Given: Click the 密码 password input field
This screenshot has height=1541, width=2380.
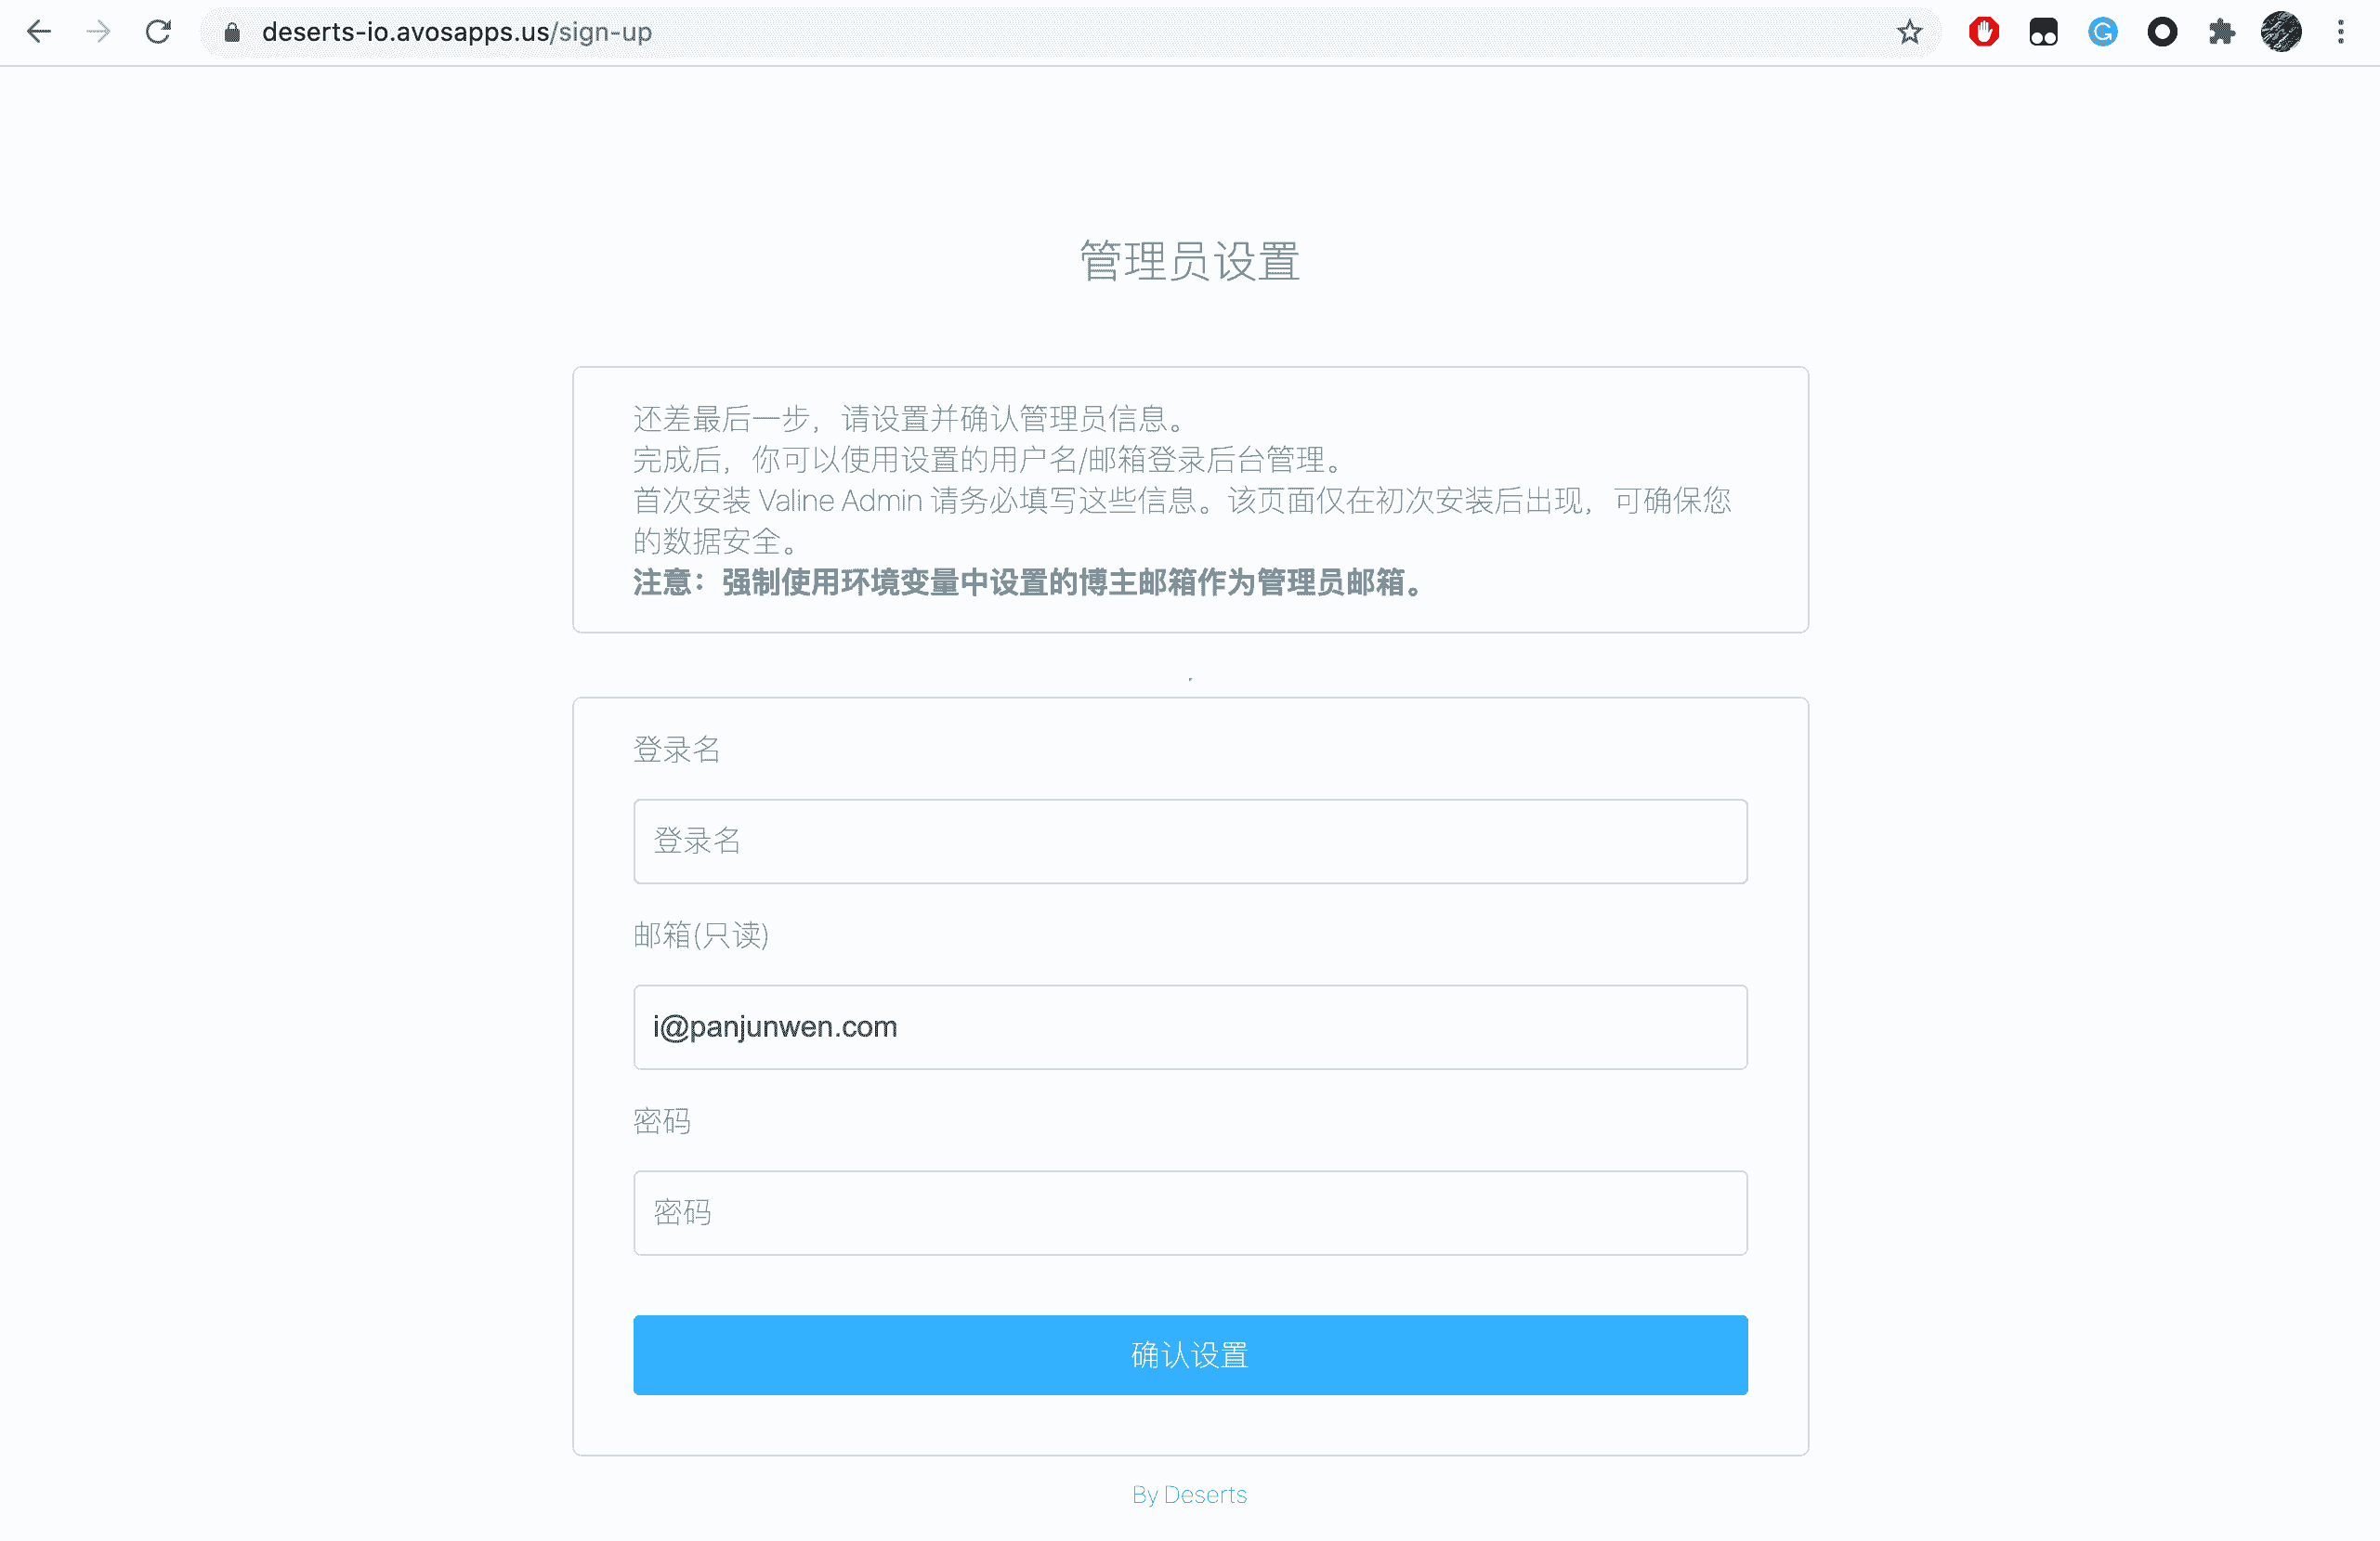Looking at the screenshot, I should [1189, 1213].
